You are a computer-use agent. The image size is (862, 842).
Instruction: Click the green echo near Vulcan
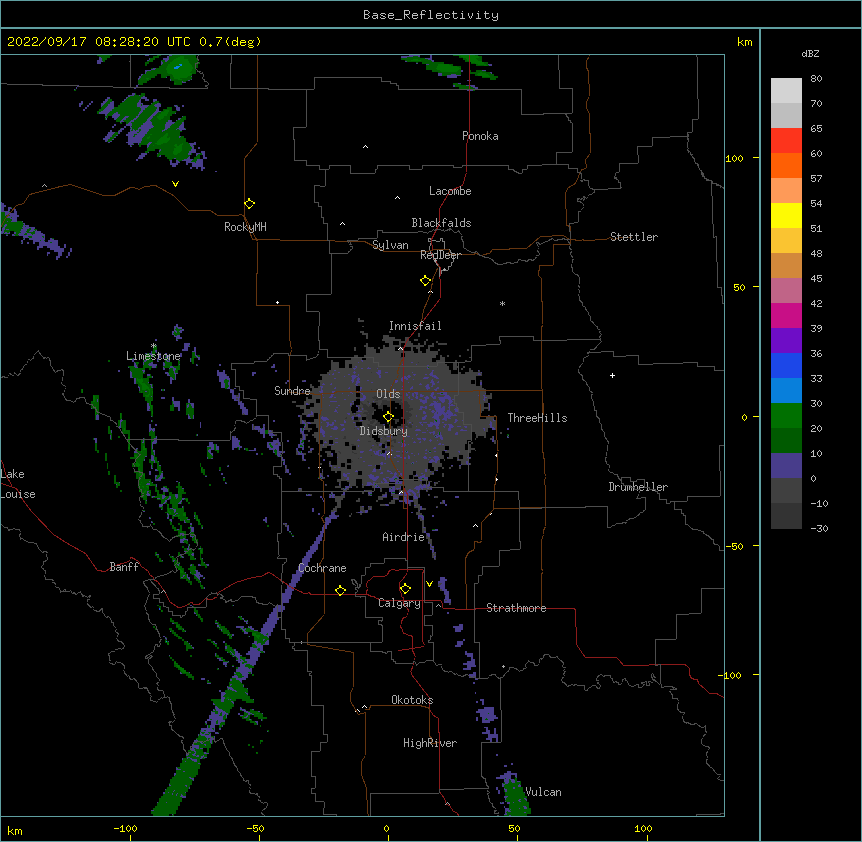(516, 795)
